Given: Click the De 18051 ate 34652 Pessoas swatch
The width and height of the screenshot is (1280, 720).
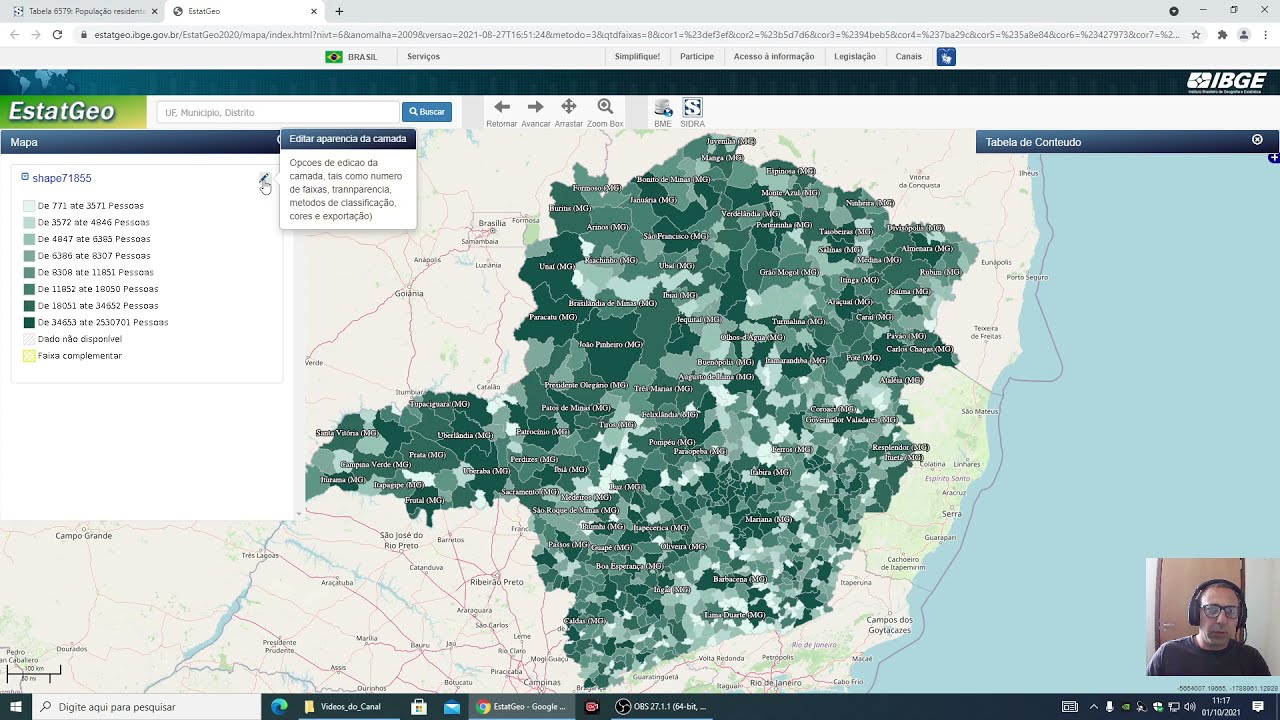Looking at the screenshot, I should pyautogui.click(x=29, y=306).
